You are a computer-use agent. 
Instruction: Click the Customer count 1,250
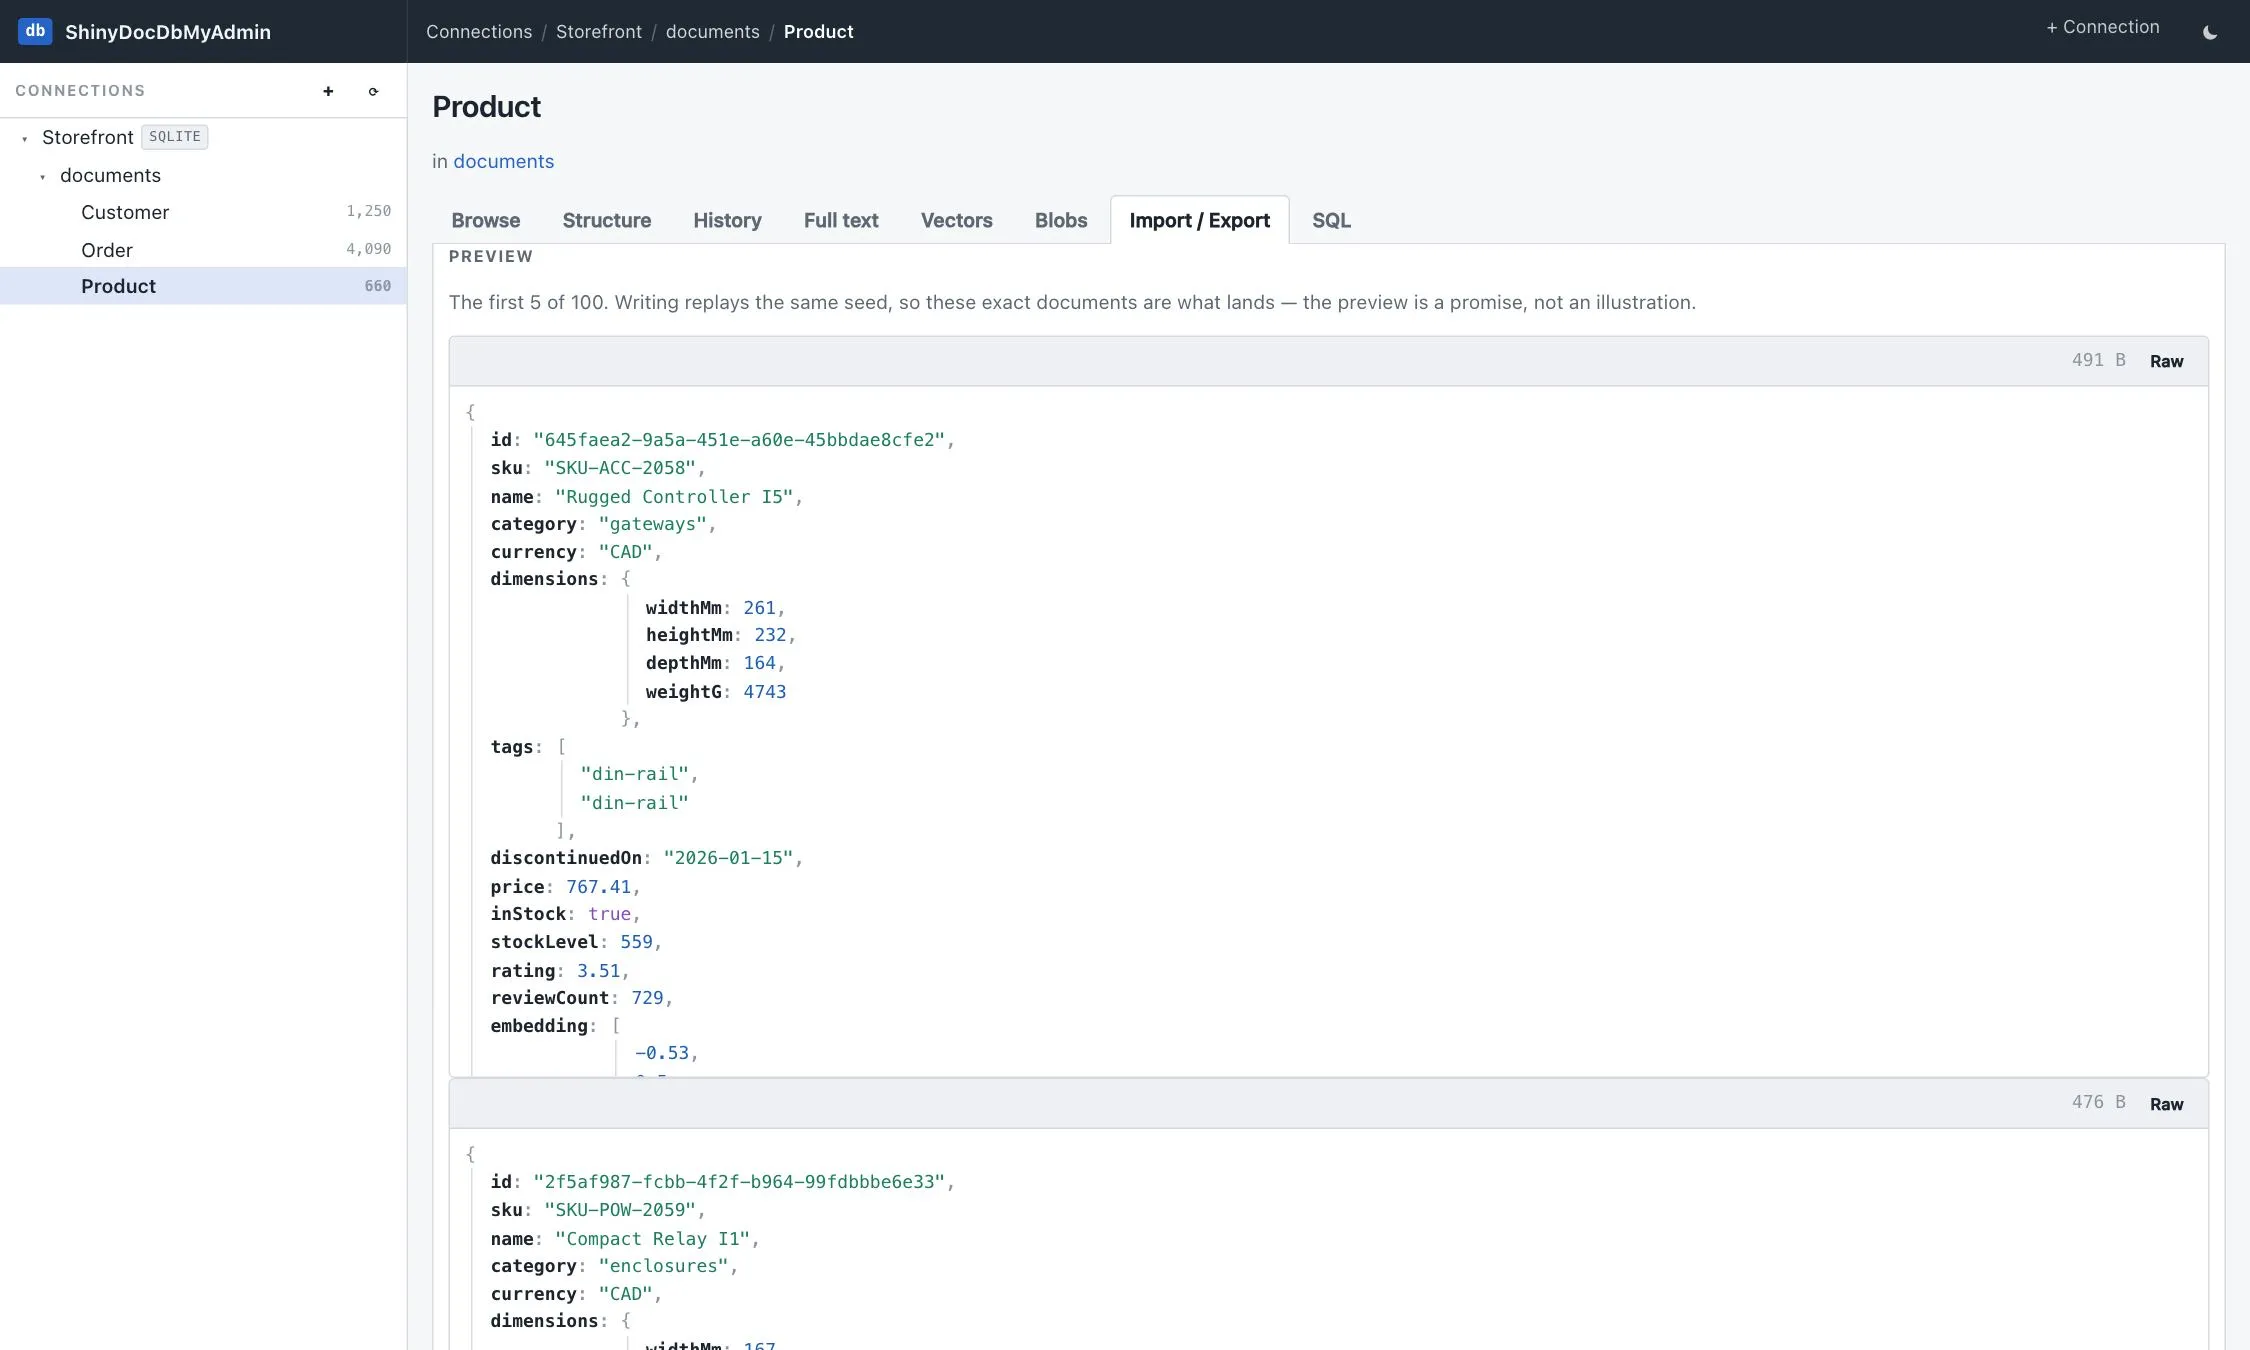[368, 211]
